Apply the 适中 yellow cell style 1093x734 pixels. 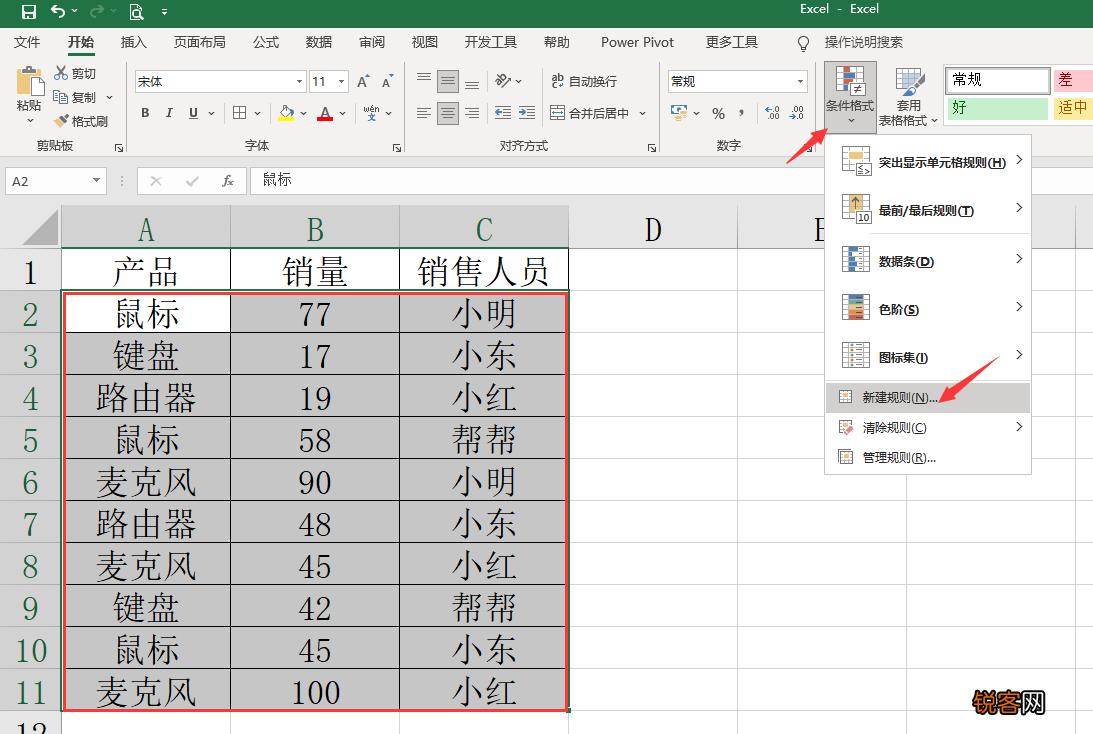(x=1073, y=107)
